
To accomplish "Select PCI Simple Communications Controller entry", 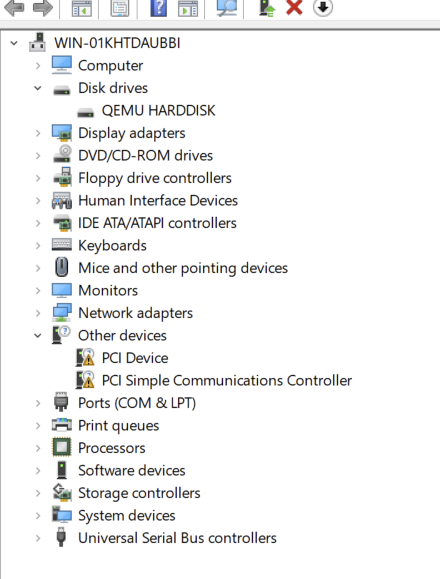I will (x=227, y=380).
